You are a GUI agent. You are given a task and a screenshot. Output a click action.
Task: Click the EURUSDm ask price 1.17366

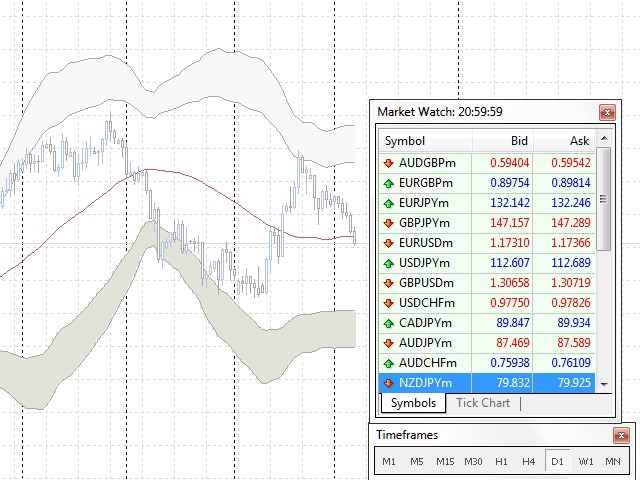(x=571, y=243)
